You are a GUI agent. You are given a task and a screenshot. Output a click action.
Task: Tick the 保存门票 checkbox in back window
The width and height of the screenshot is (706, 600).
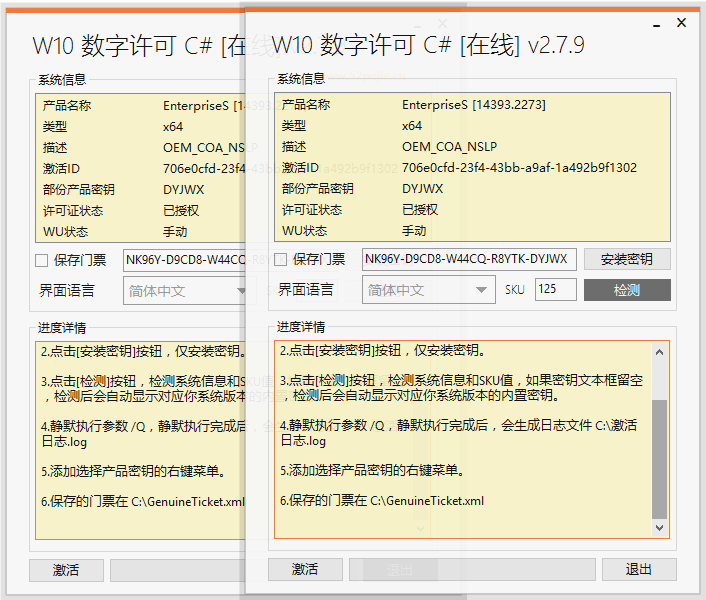click(x=41, y=260)
